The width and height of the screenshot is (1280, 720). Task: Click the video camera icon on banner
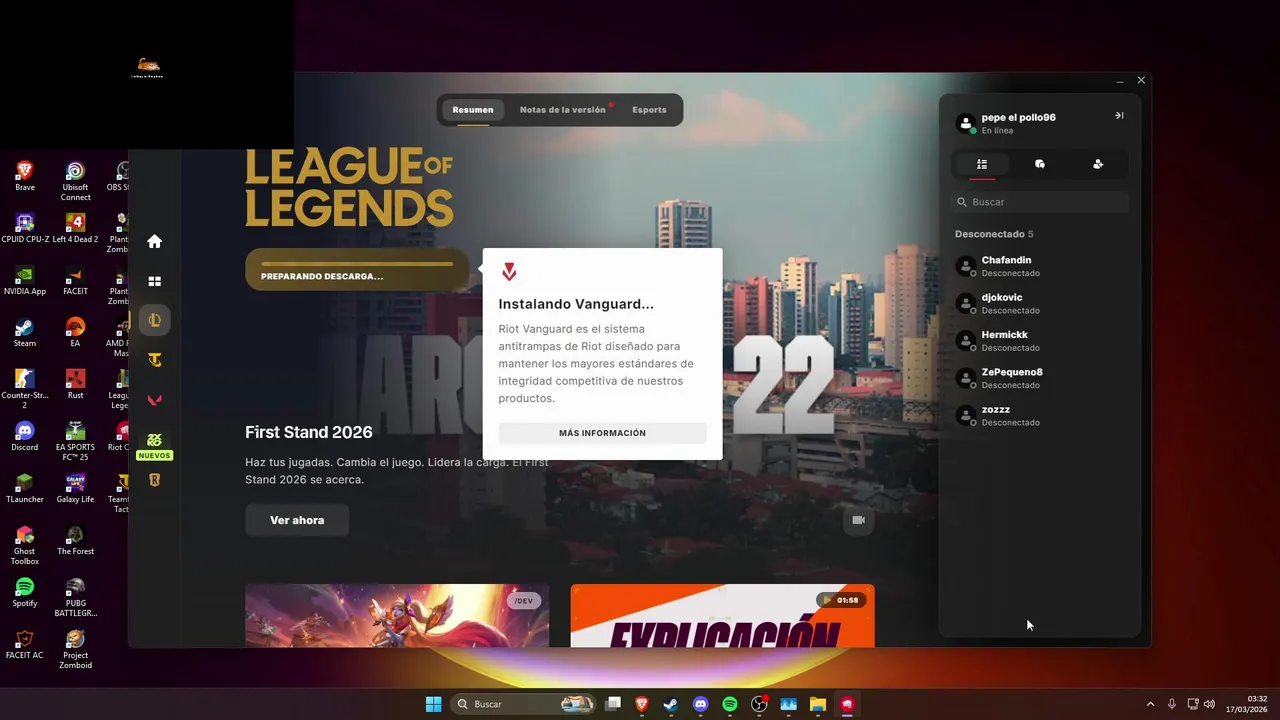tap(858, 520)
